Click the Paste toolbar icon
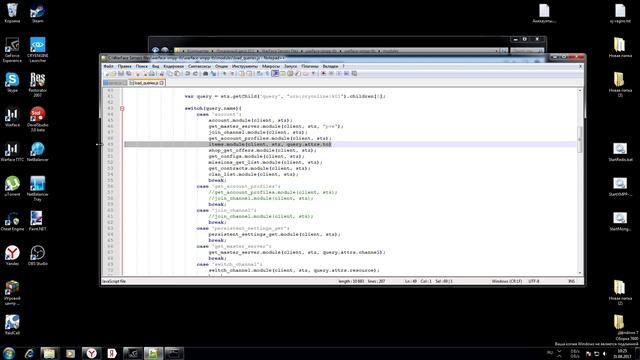The height and width of the screenshot is (360, 640). pos(177,74)
